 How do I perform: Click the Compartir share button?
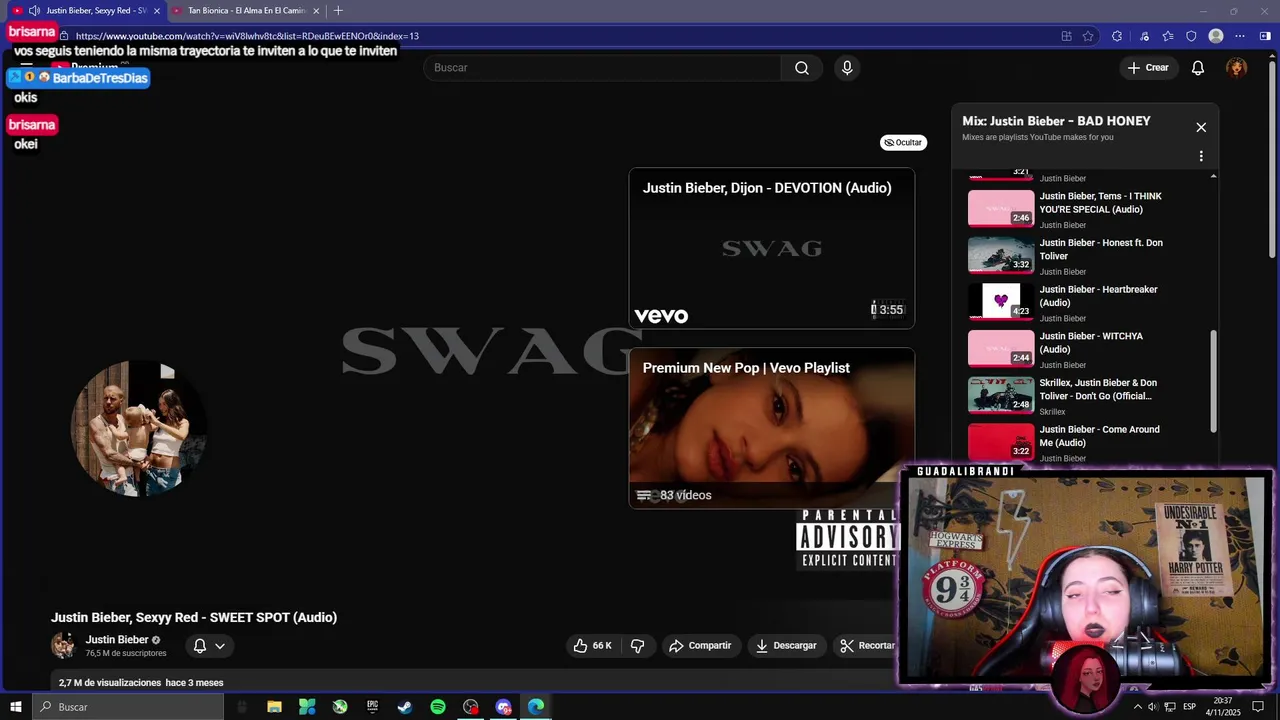(700, 646)
